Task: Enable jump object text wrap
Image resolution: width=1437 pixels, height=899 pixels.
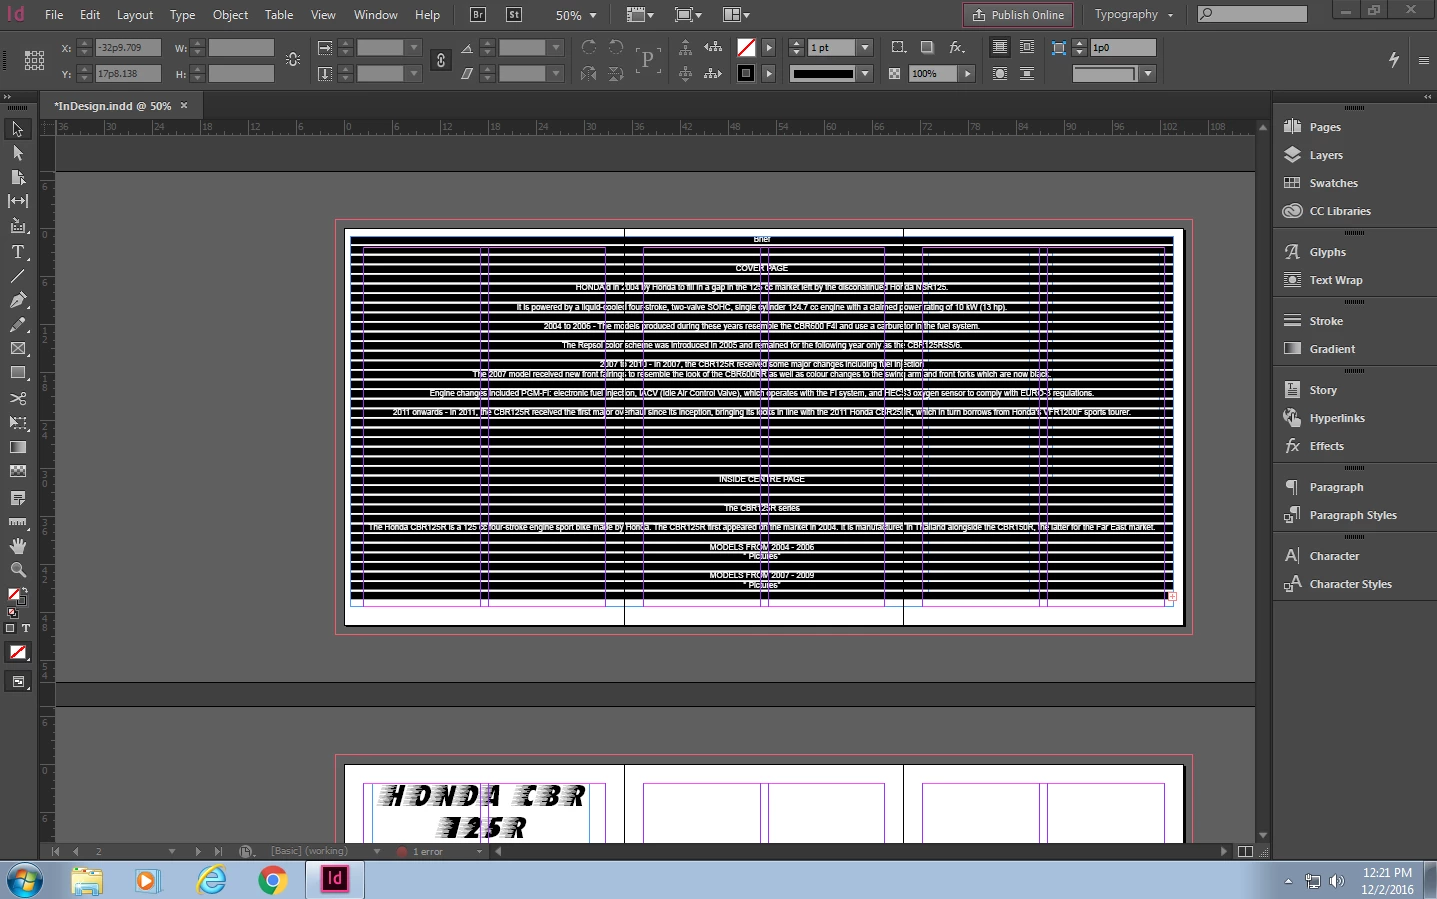Action: 1027,74
